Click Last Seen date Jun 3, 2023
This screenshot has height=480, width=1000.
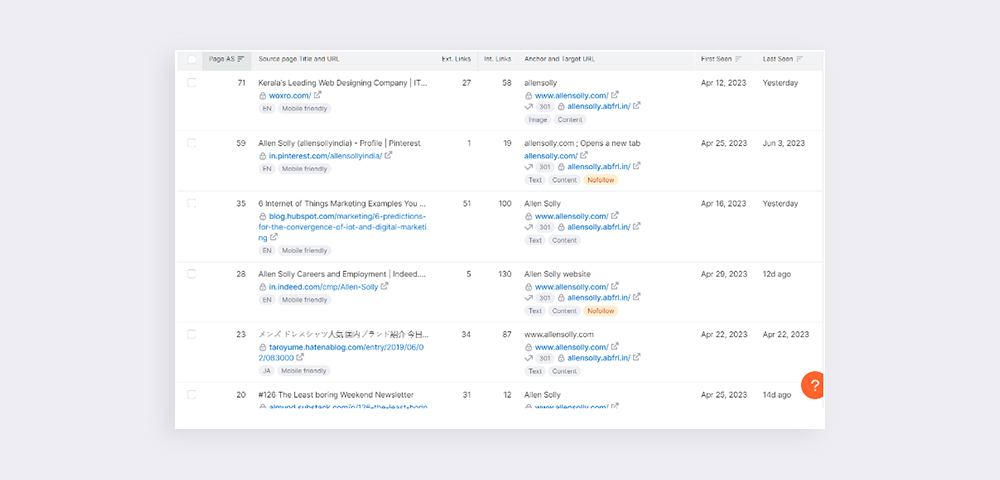click(x=784, y=143)
